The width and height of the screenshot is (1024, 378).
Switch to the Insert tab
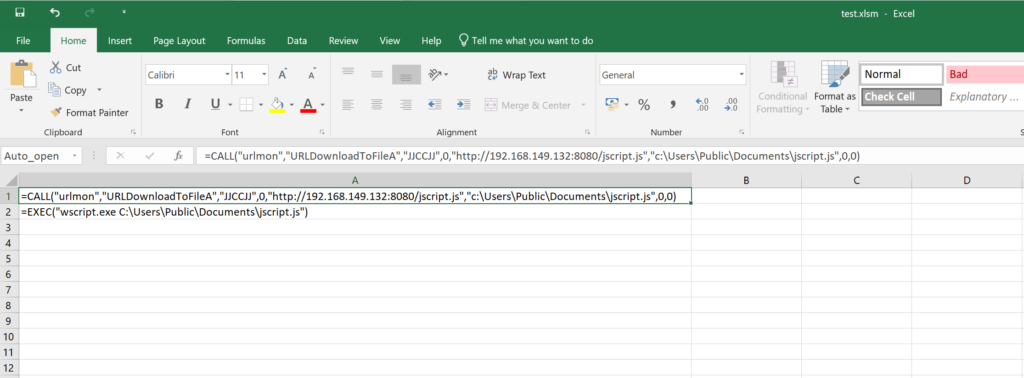120,40
